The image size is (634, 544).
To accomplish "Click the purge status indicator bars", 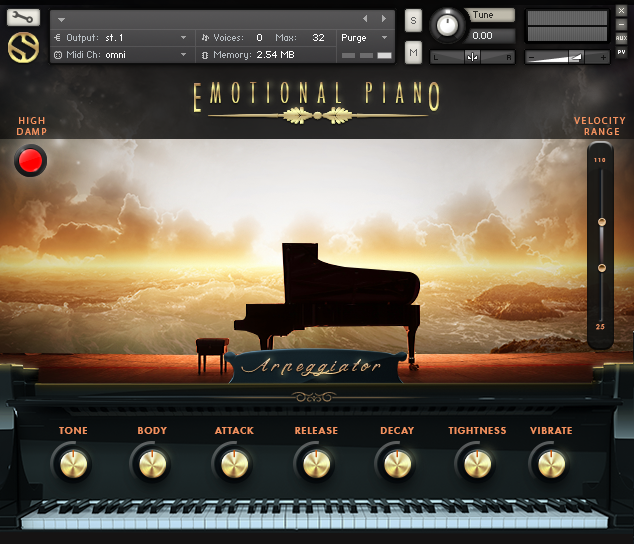I will (366, 55).
